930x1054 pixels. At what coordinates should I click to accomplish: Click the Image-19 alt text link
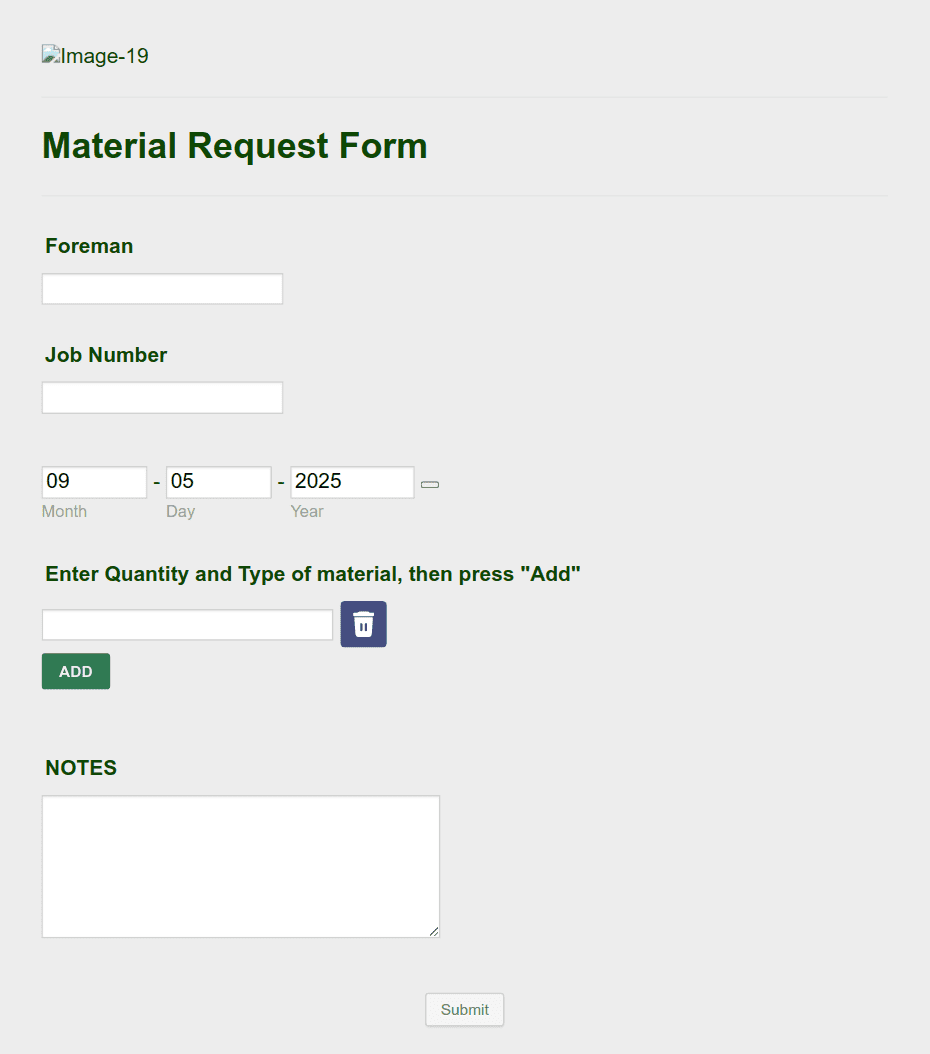point(102,56)
